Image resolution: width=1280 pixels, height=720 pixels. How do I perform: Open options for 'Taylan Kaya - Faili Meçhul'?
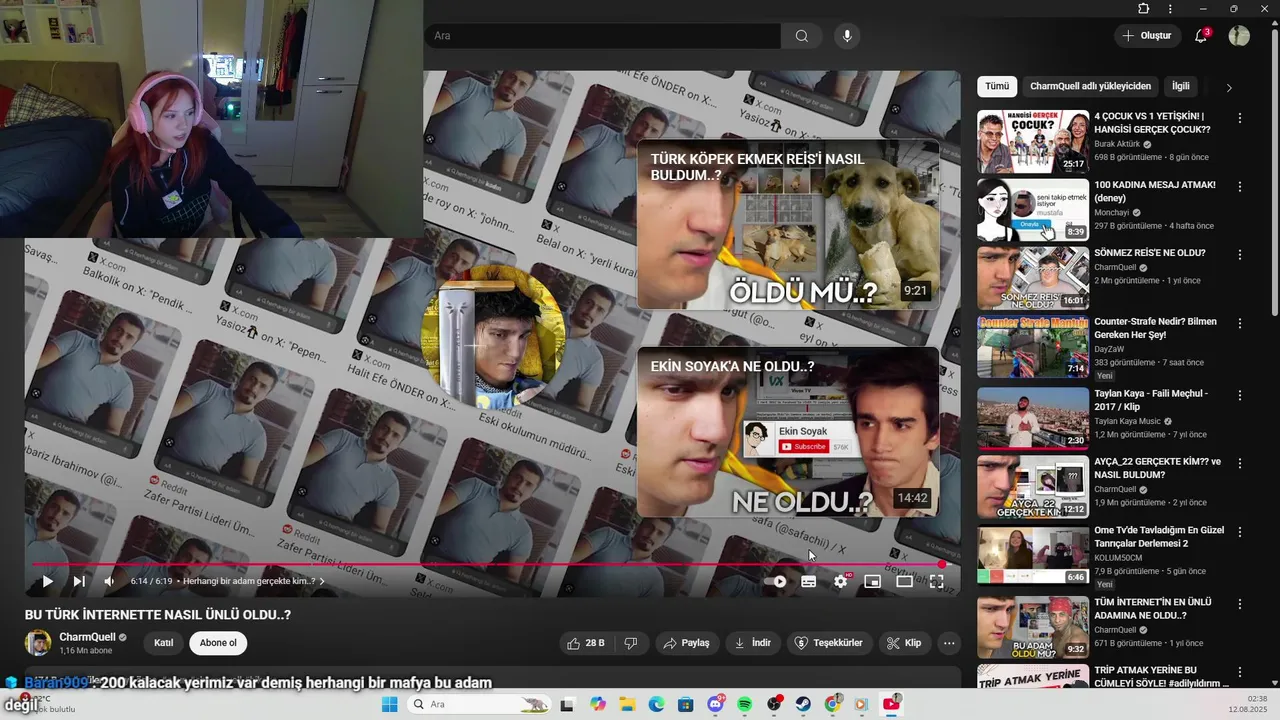coord(1240,395)
